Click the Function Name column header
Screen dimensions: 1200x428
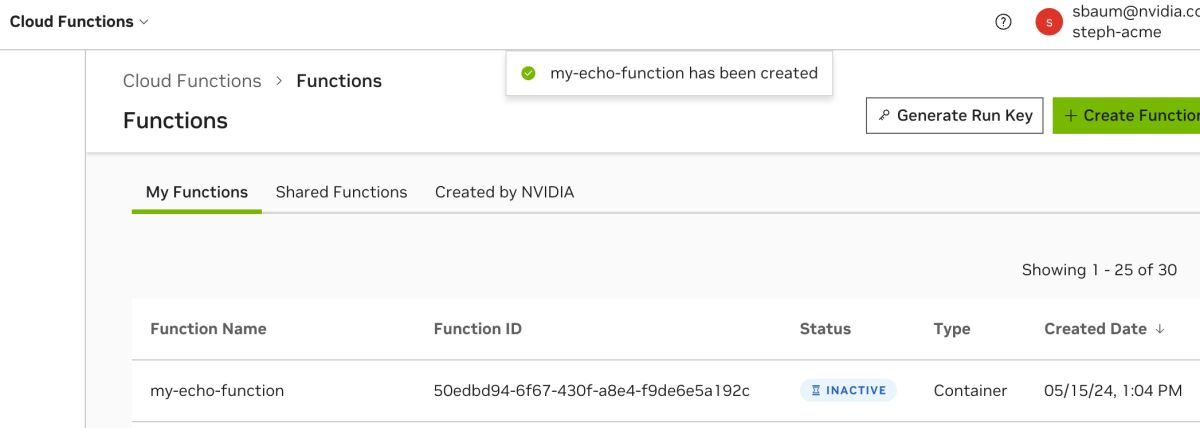208,329
